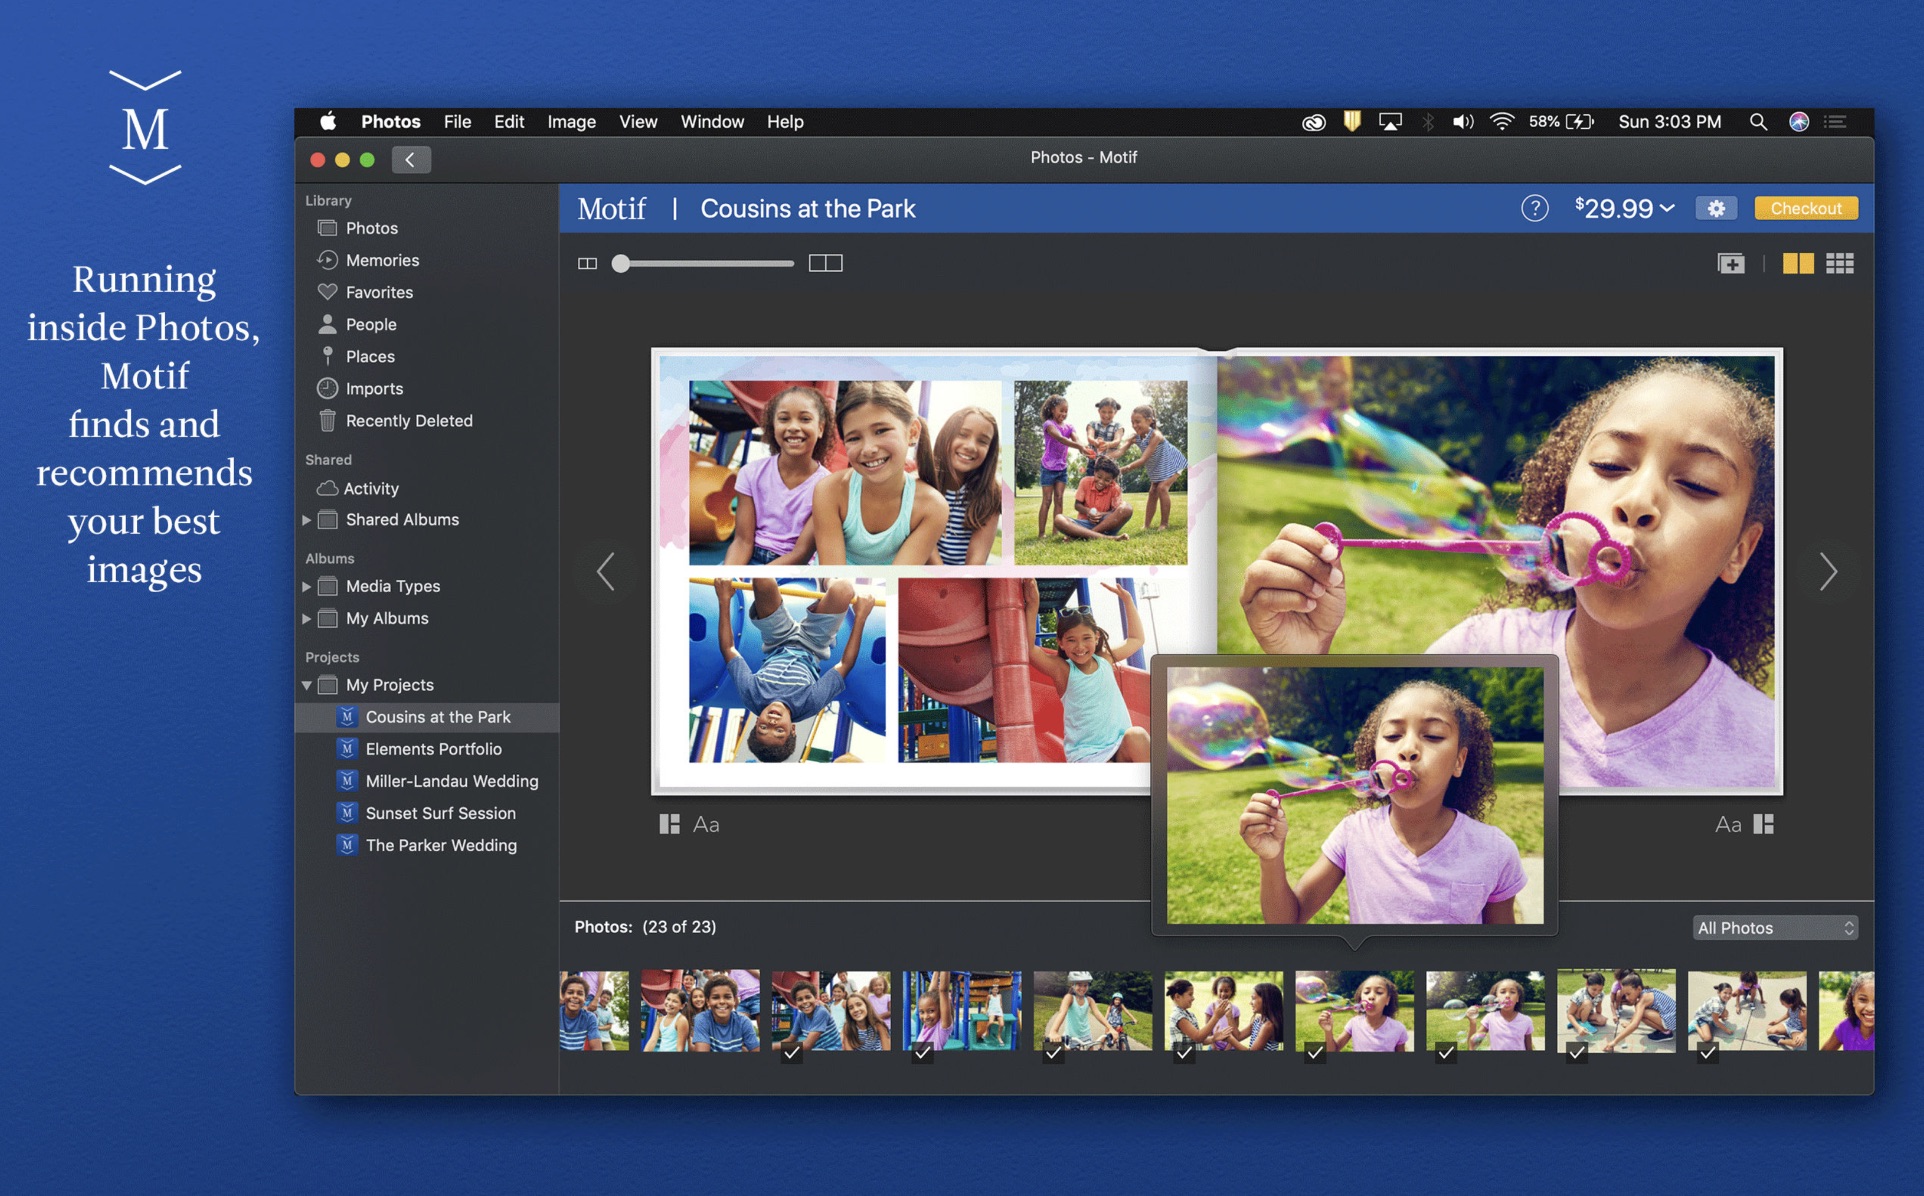Viewport: 1924px width, 1196px height.
Task: Click the Checkout button
Action: 1808,209
